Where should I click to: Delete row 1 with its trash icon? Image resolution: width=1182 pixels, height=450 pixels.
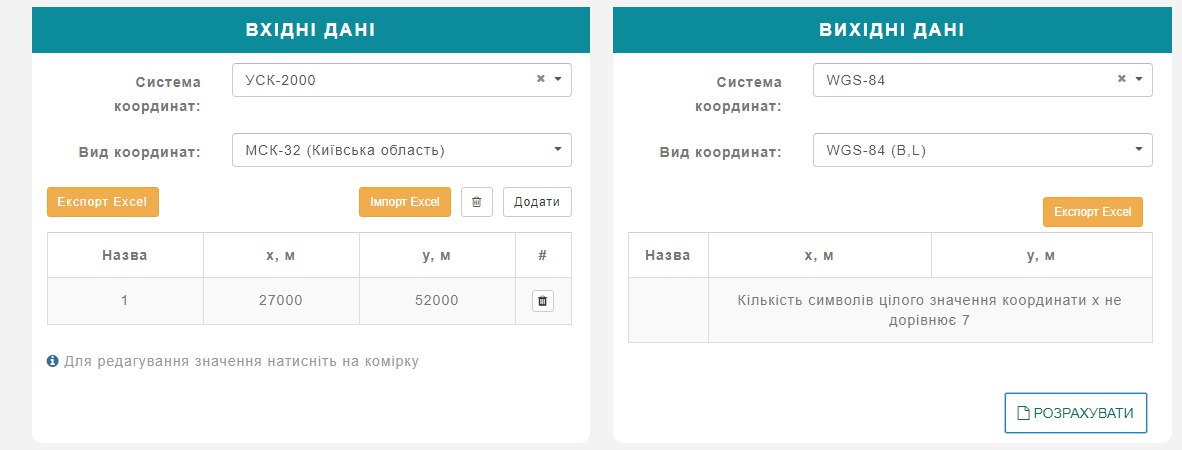pyautogui.click(x=543, y=302)
